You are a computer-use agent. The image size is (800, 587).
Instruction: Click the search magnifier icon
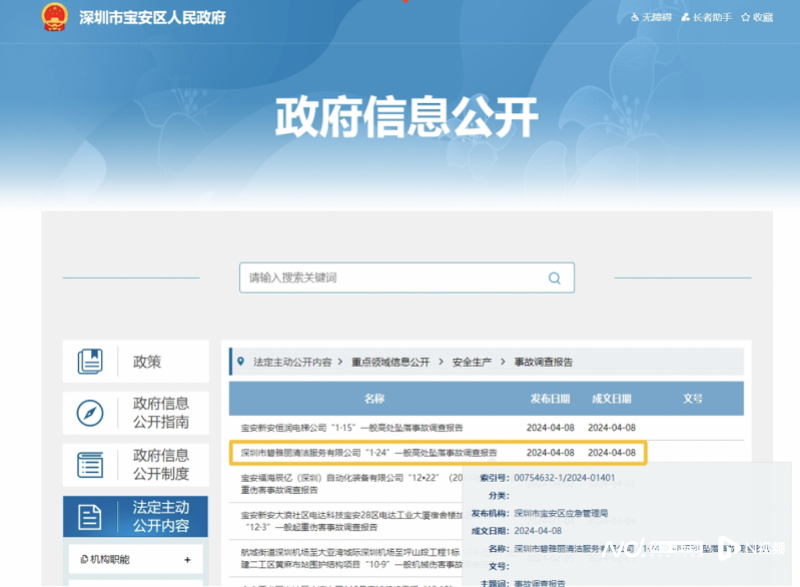[554, 278]
